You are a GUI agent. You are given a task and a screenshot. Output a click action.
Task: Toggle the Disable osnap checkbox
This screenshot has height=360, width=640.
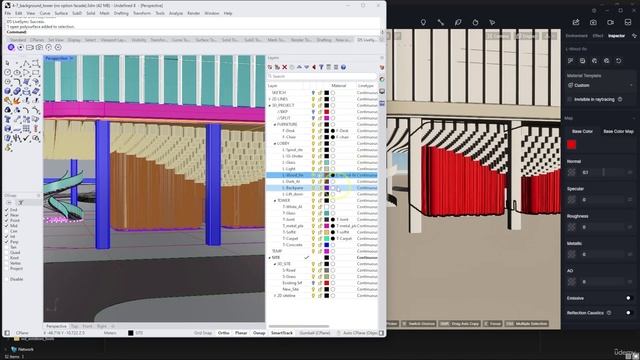pos(7,279)
